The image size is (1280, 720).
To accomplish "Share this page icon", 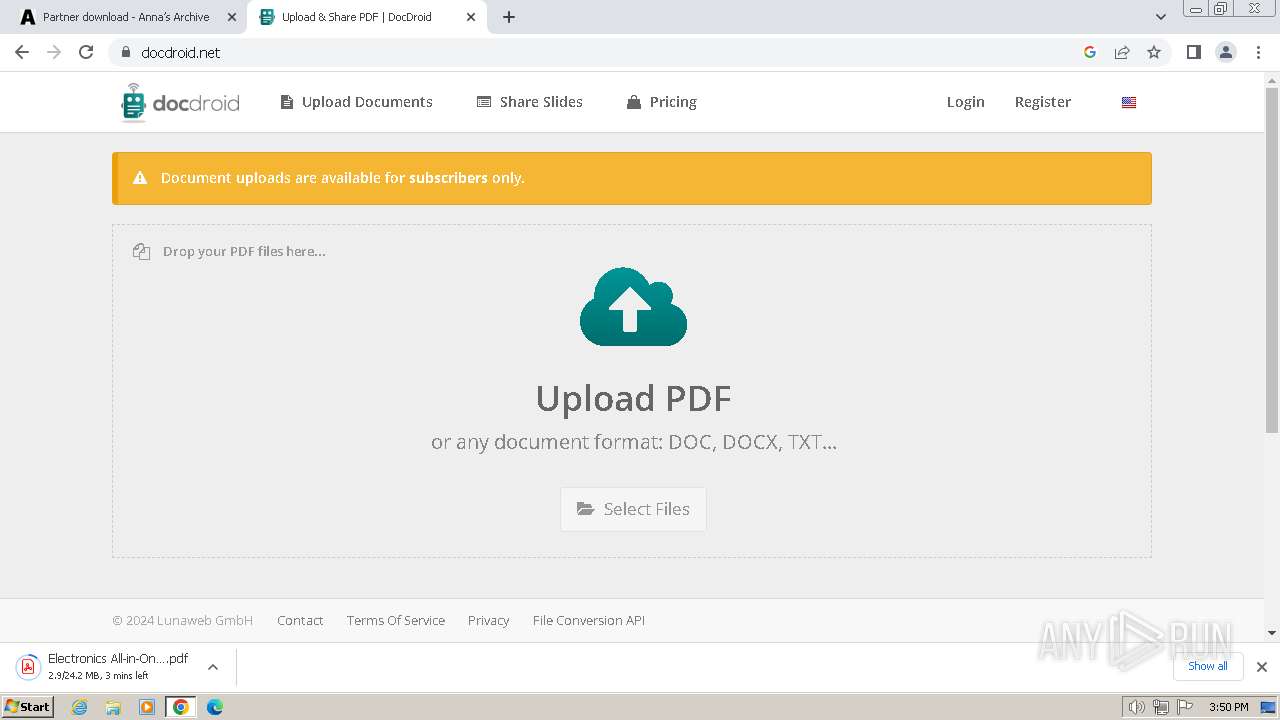I will pyautogui.click(x=1122, y=52).
